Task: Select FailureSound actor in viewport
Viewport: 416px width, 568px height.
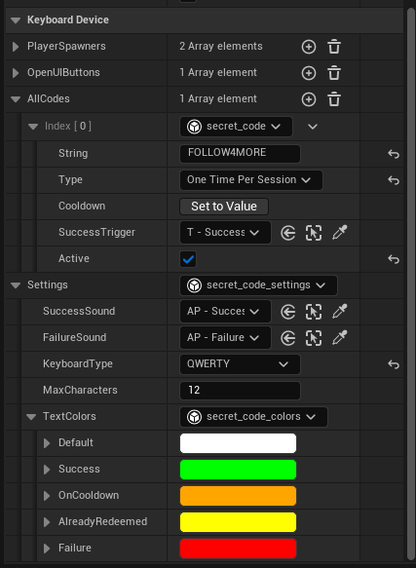Action: tap(313, 338)
